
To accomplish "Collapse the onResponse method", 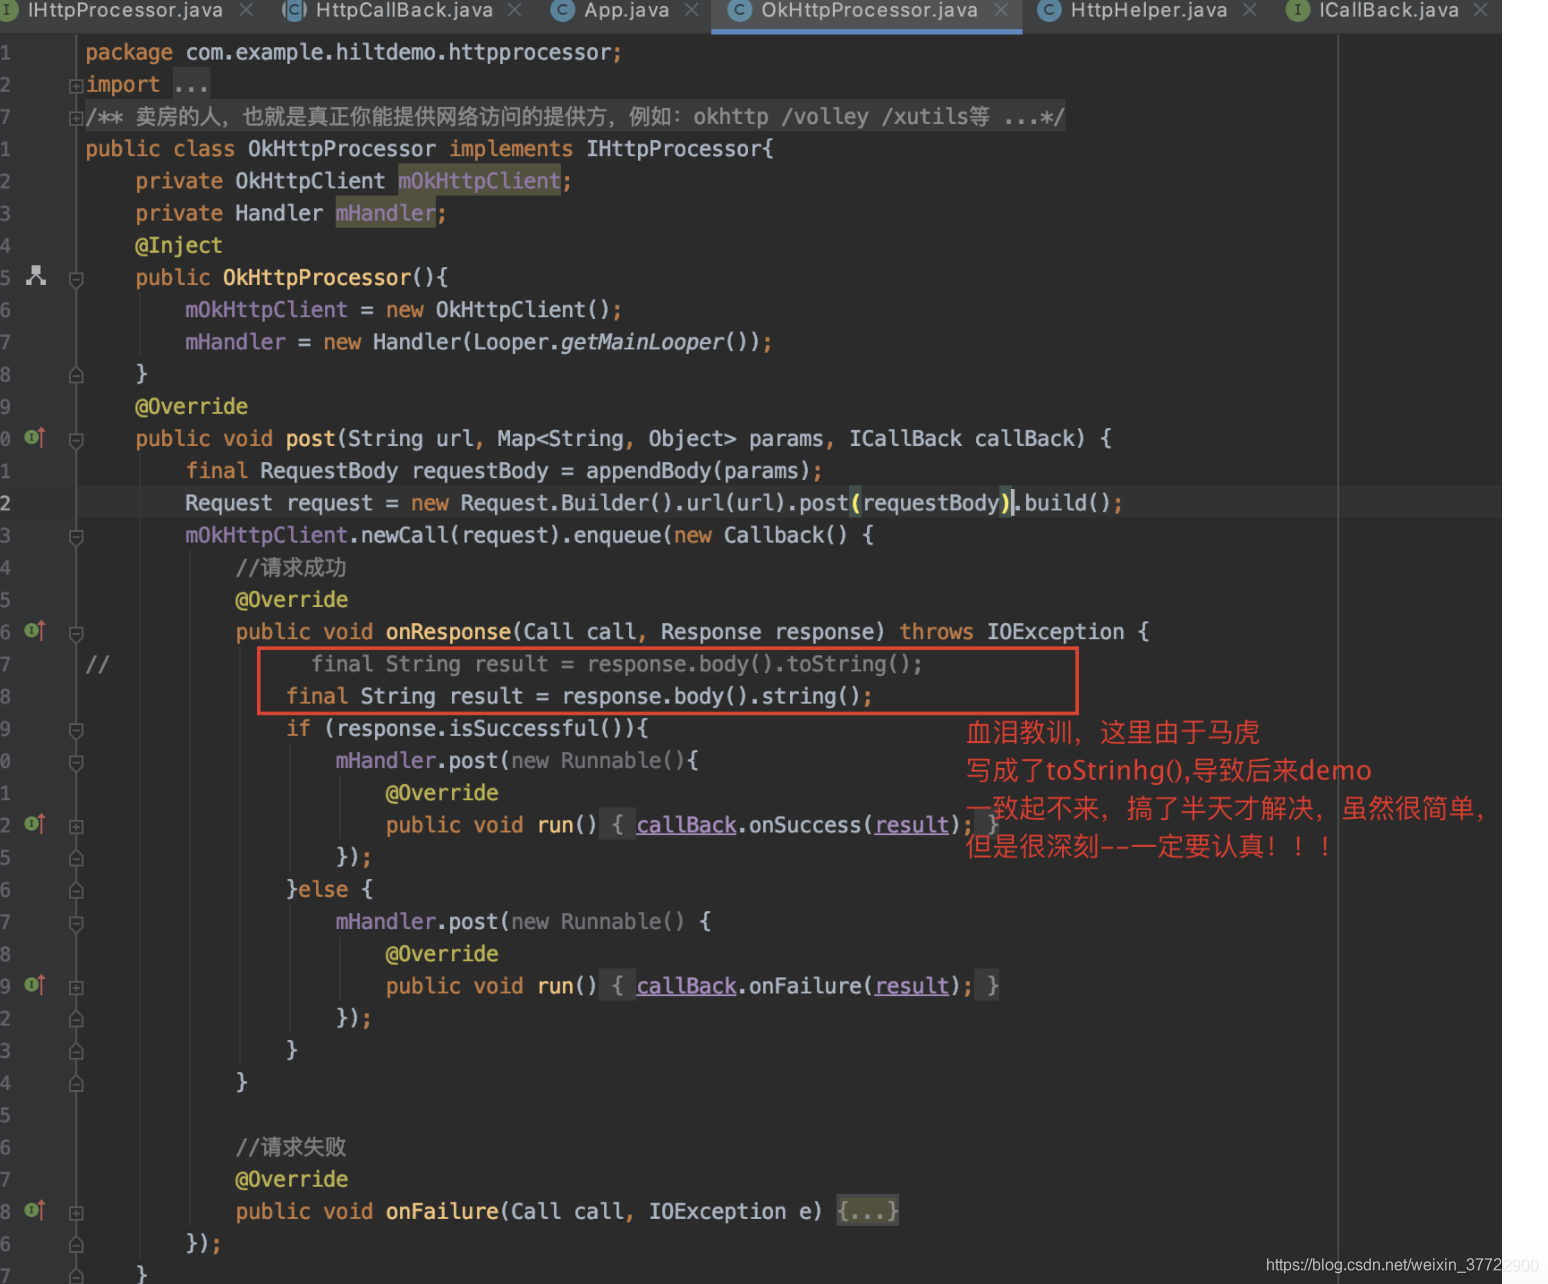I will tap(76, 633).
